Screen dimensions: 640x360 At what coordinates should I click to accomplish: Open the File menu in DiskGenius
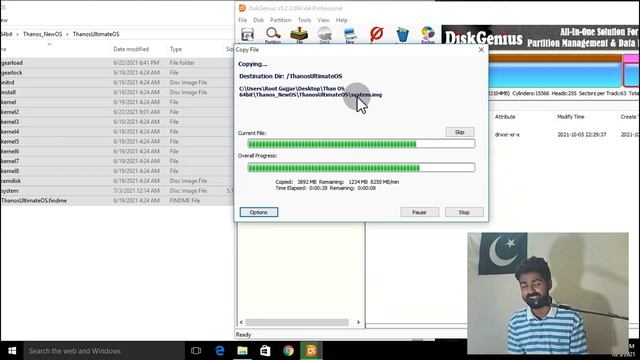click(x=242, y=20)
